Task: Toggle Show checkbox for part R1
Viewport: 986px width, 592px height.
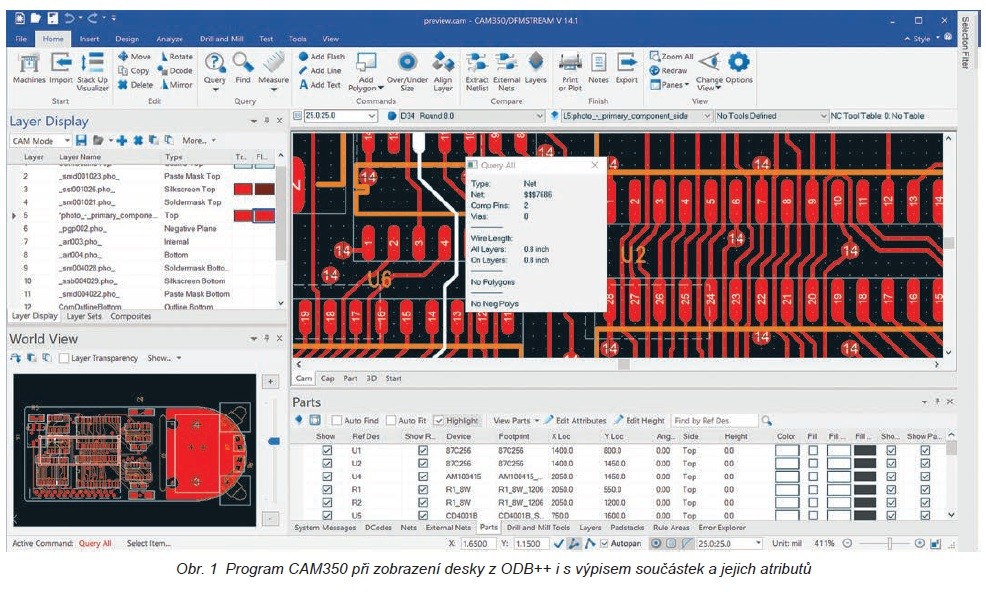Action: pos(327,489)
